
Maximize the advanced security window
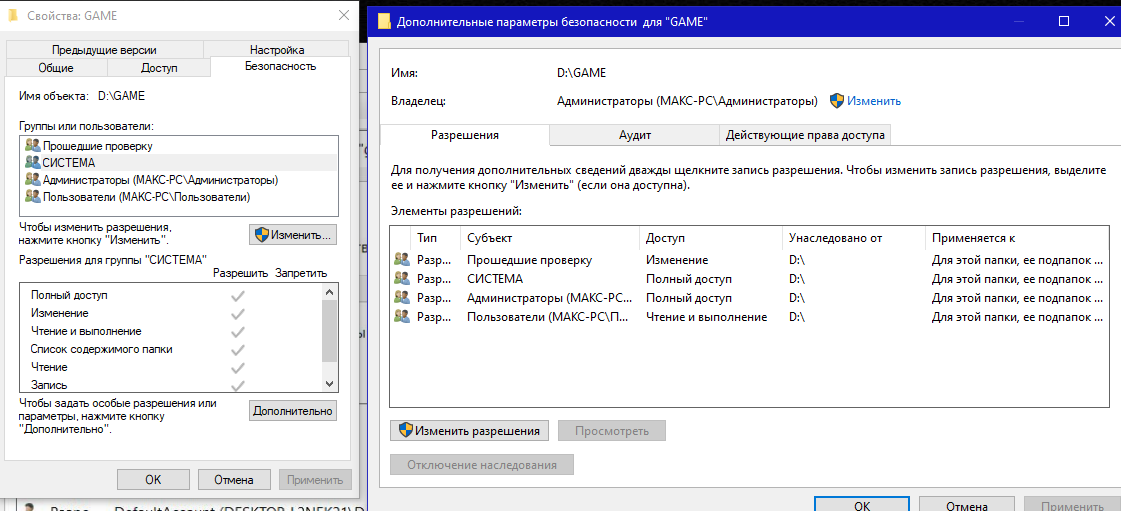[1064, 21]
